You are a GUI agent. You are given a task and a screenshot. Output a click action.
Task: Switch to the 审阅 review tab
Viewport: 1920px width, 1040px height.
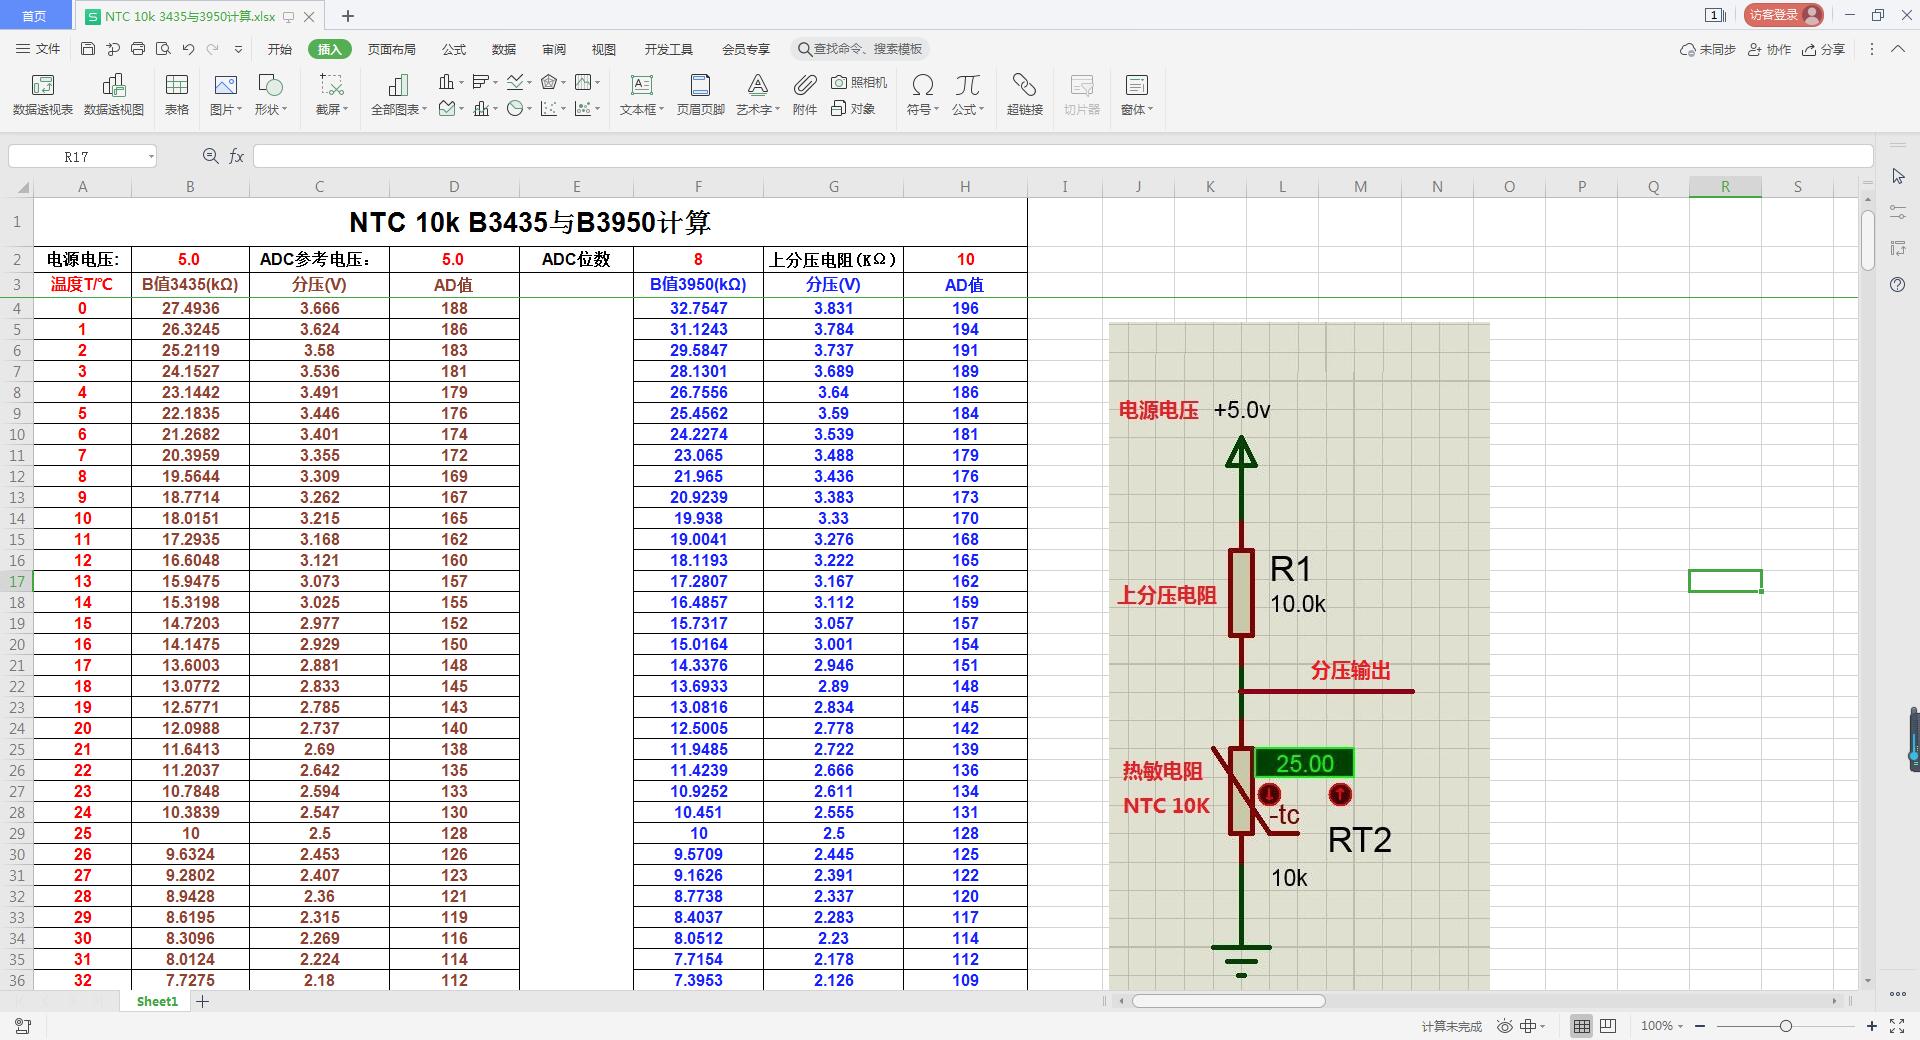click(554, 49)
